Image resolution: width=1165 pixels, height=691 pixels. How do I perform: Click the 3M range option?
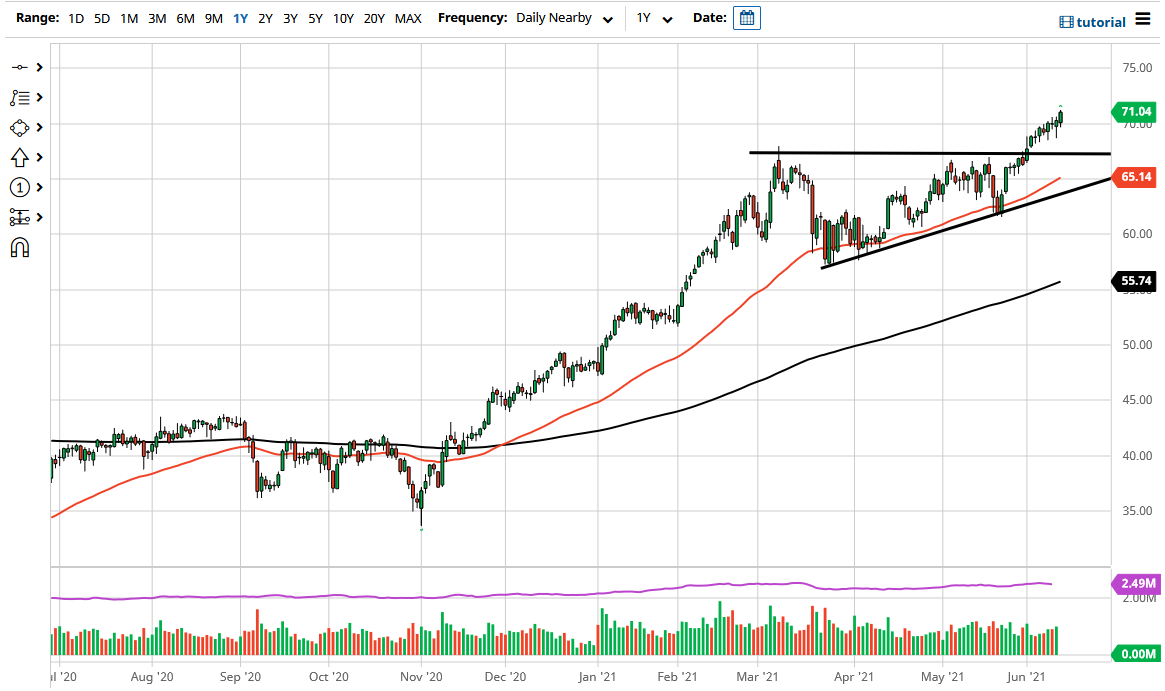158,18
